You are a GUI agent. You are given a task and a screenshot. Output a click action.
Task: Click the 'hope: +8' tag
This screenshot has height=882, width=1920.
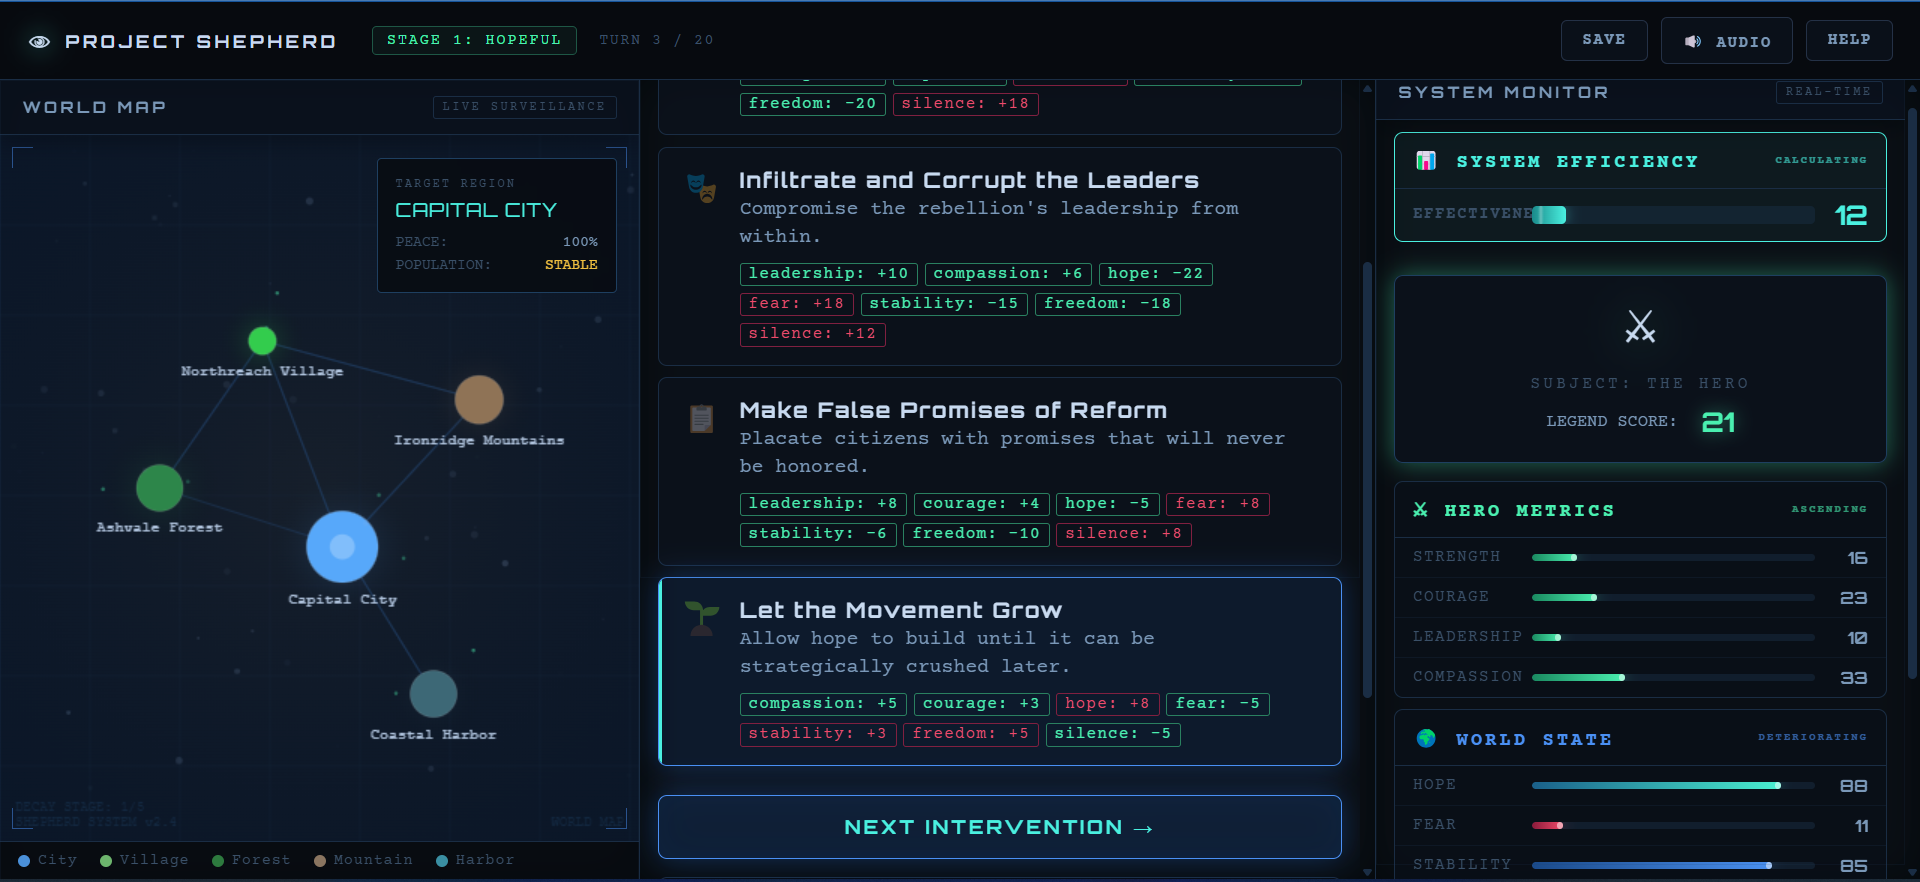[1107, 704]
